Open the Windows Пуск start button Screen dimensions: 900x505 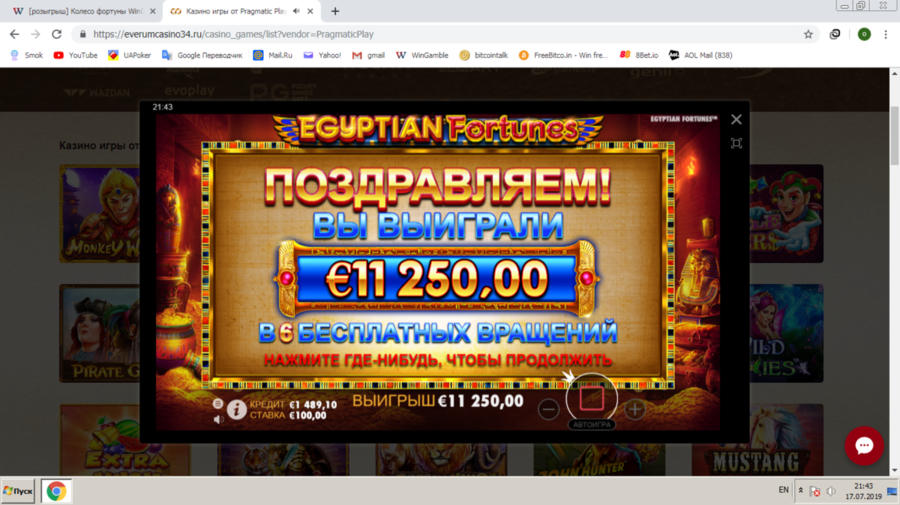(18, 491)
